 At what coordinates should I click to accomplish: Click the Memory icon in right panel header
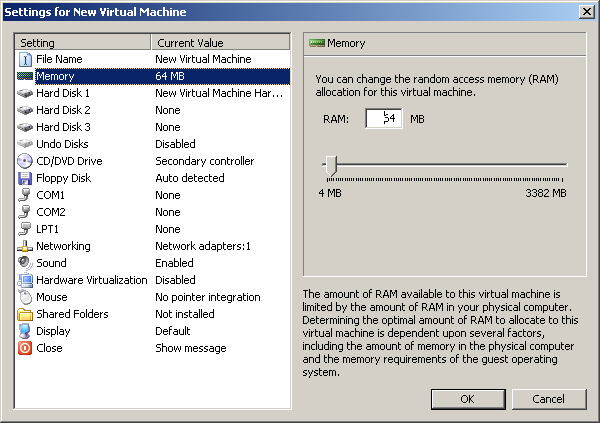(317, 43)
